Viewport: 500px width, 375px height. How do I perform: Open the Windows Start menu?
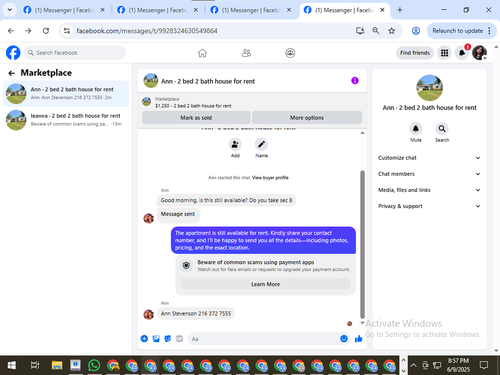pyautogui.click(x=12, y=365)
